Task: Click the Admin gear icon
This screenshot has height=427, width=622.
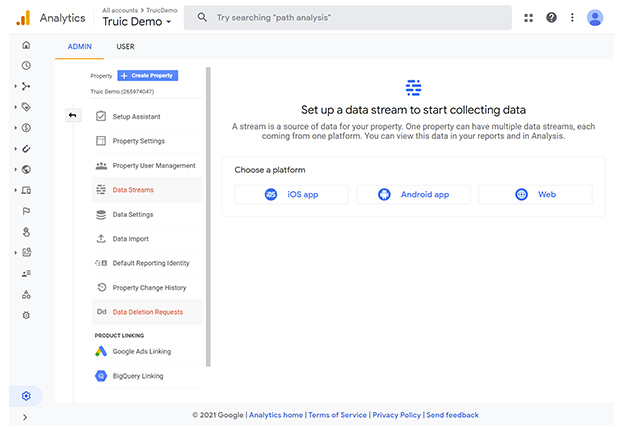Action: pos(26,396)
